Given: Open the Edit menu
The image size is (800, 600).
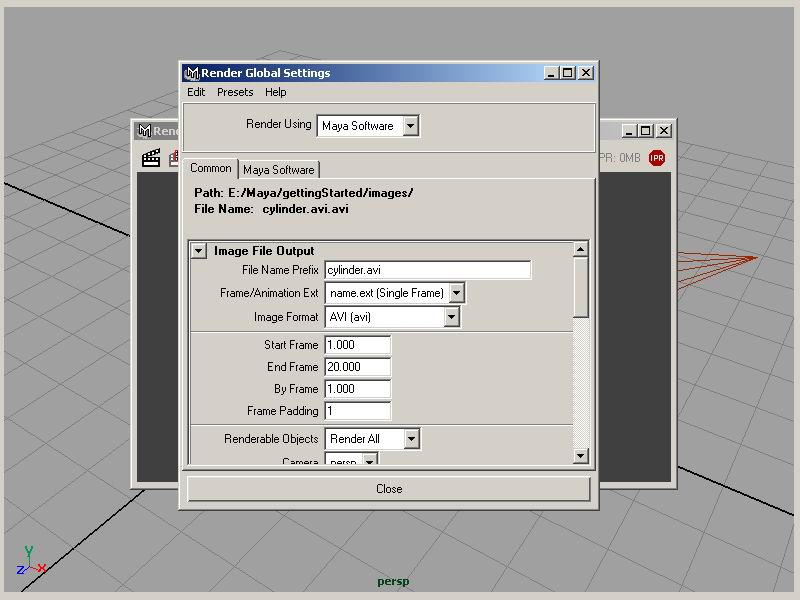Looking at the screenshot, I should (196, 92).
